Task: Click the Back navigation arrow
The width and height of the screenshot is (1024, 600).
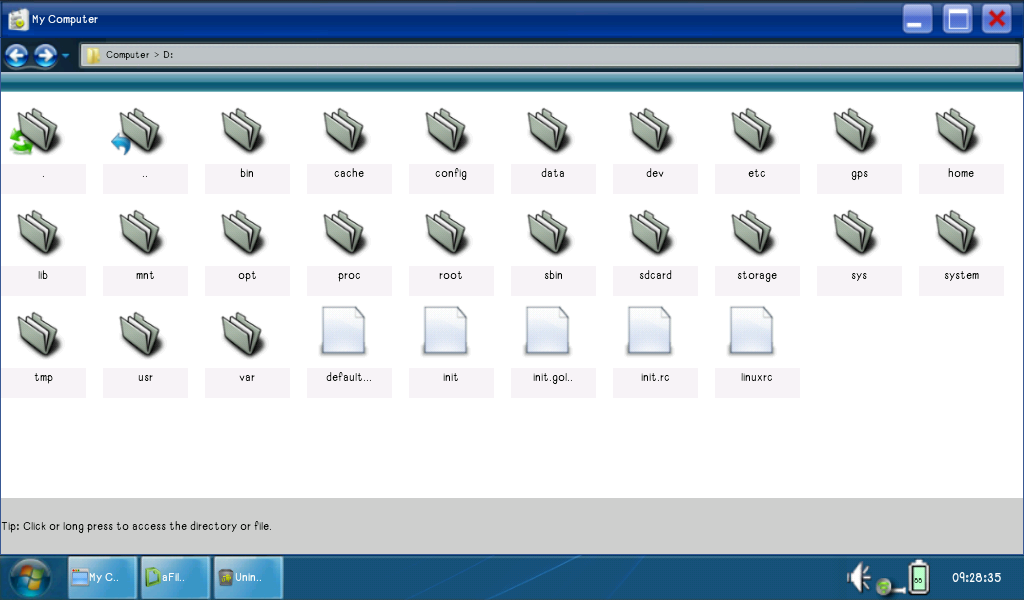Action: pos(17,55)
